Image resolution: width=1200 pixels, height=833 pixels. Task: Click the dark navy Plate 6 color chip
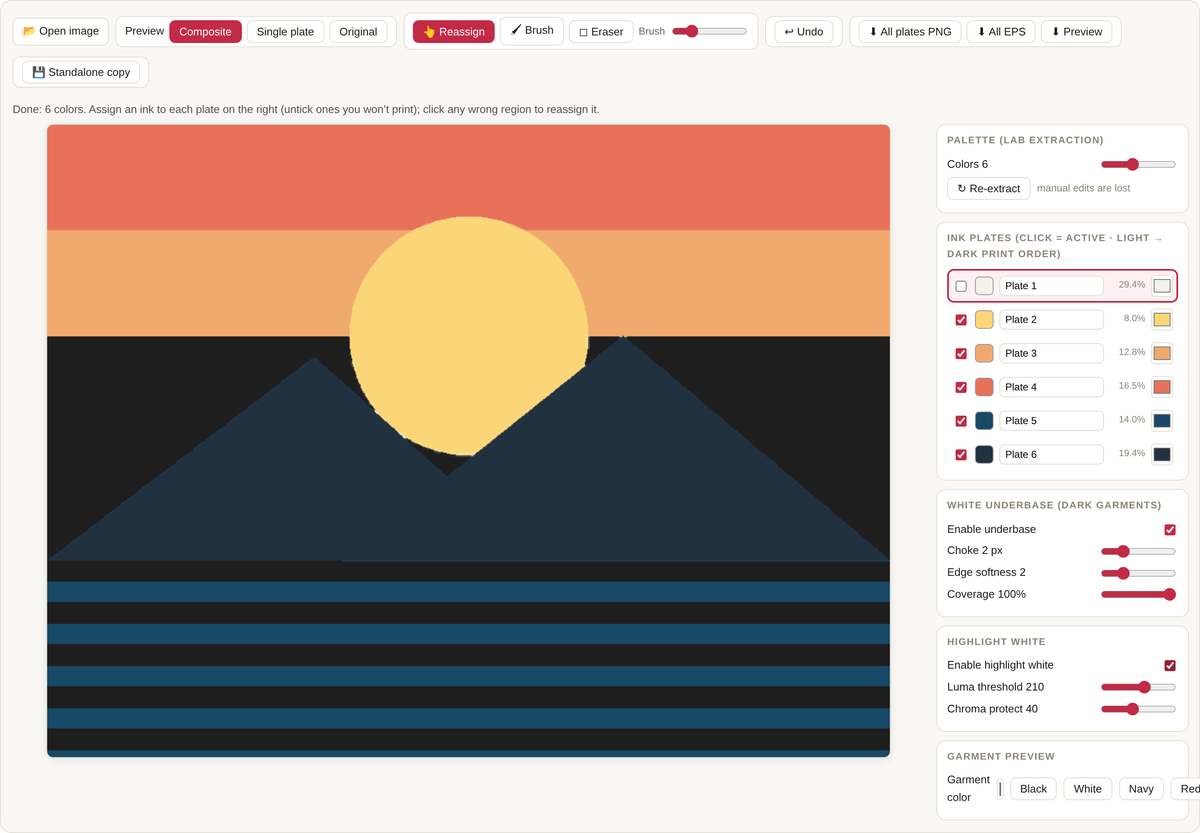click(x=984, y=454)
